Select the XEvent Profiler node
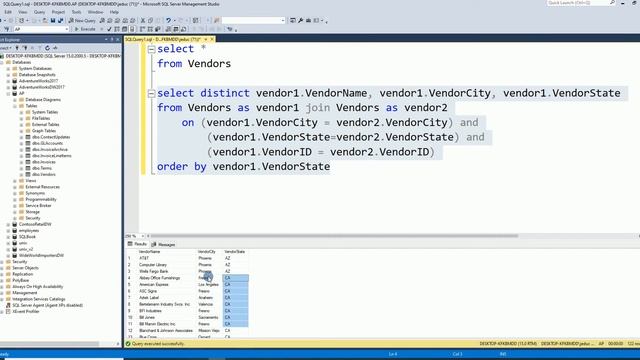Screen dimensions: 640x360 coord(25,311)
